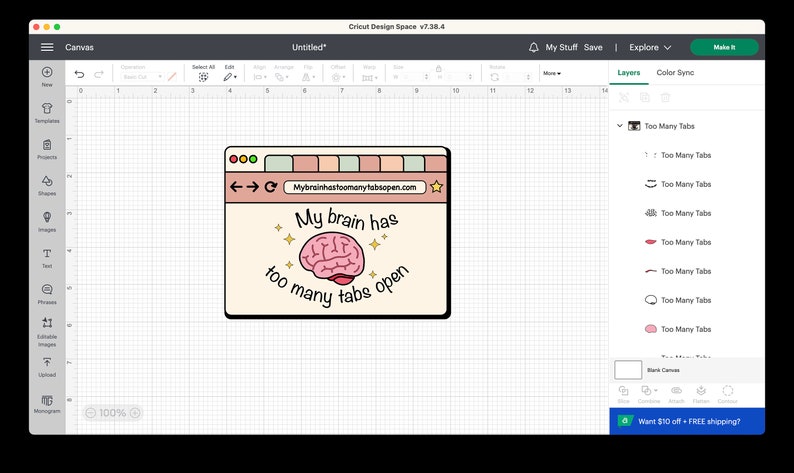Click the delete layer trash icon
The width and height of the screenshot is (794, 473).
point(665,97)
